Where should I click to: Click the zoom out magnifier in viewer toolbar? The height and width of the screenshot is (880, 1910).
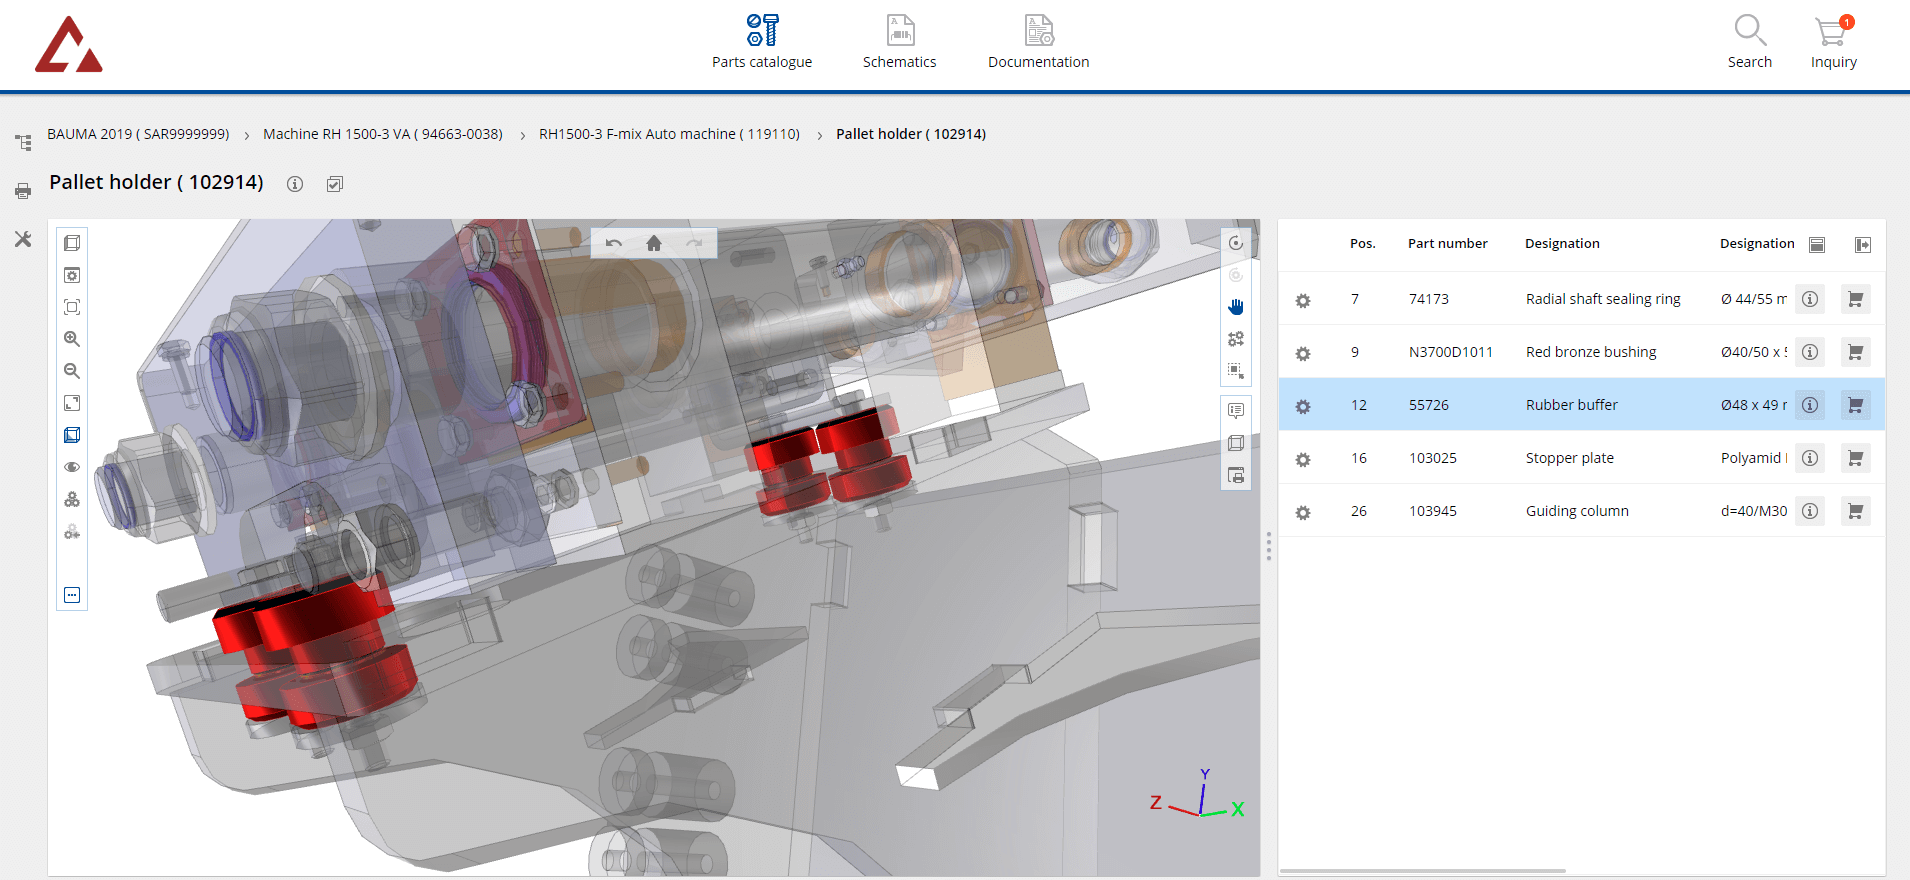pos(72,371)
